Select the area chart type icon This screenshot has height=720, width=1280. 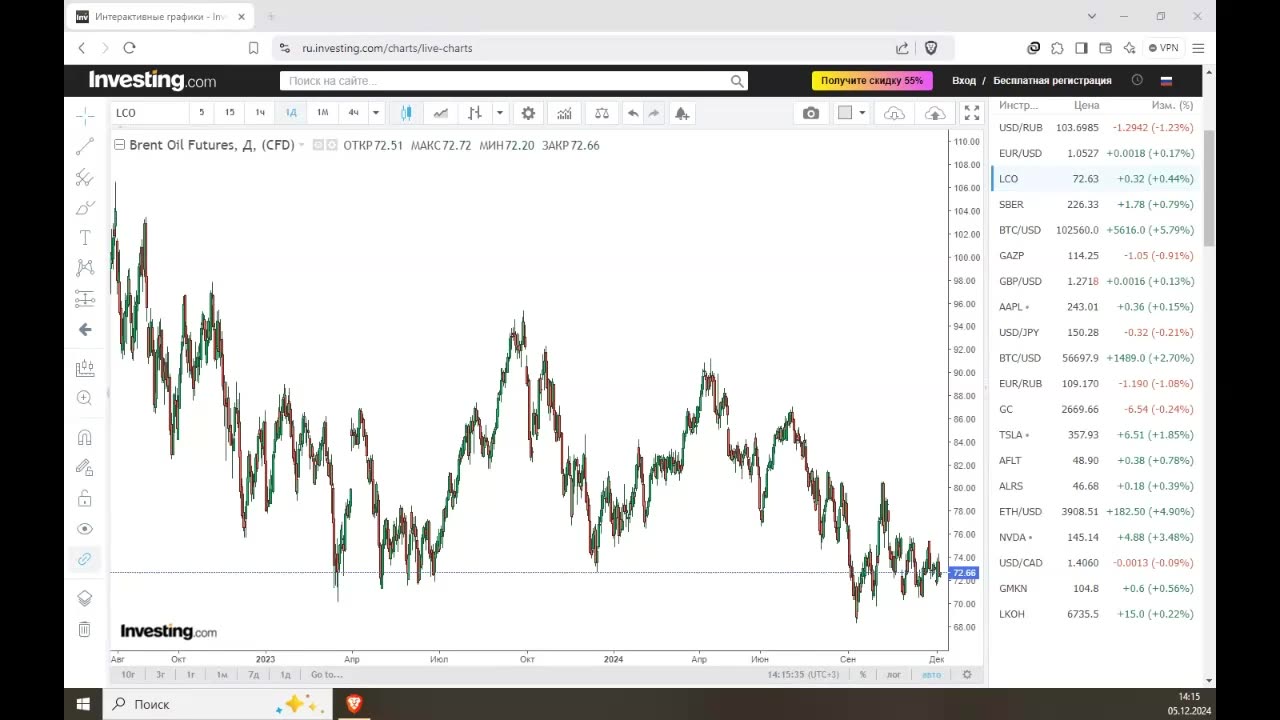440,113
